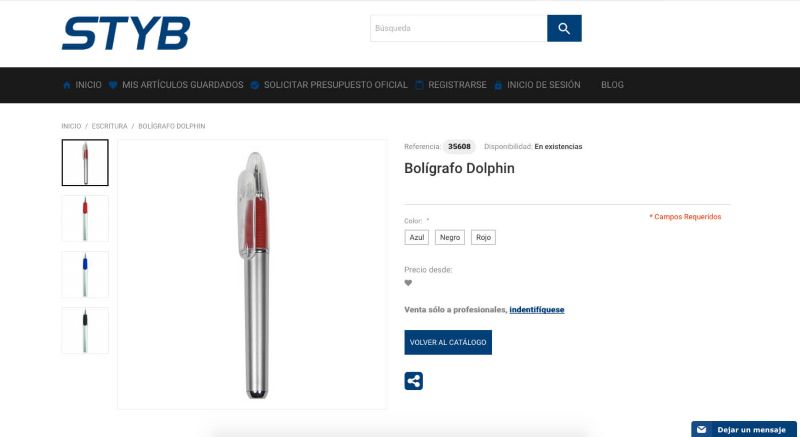This screenshot has width=800, height=437.
Task: Click the magnifying glass search button
Action: pyautogui.click(x=564, y=29)
